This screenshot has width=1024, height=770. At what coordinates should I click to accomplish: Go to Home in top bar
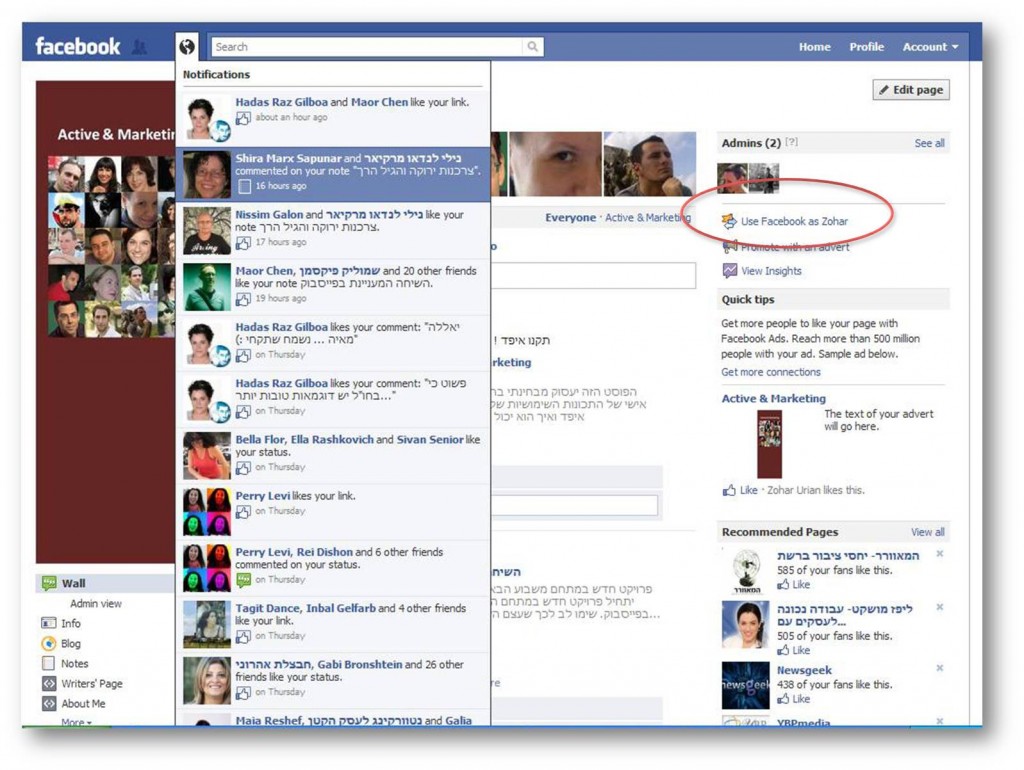(x=814, y=46)
